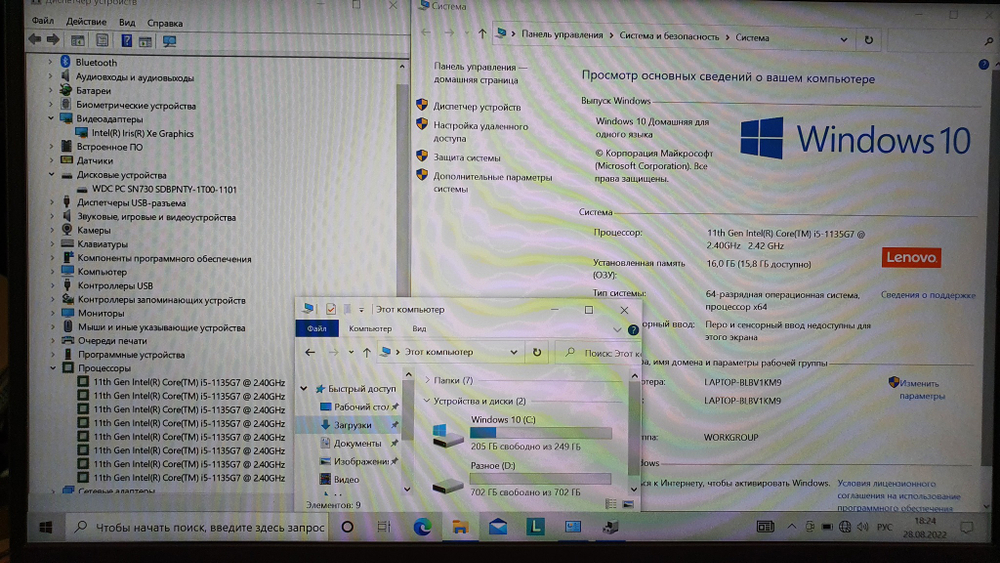Switch to details view icon in Explorer
This screenshot has width=1000, height=563.
610,504
